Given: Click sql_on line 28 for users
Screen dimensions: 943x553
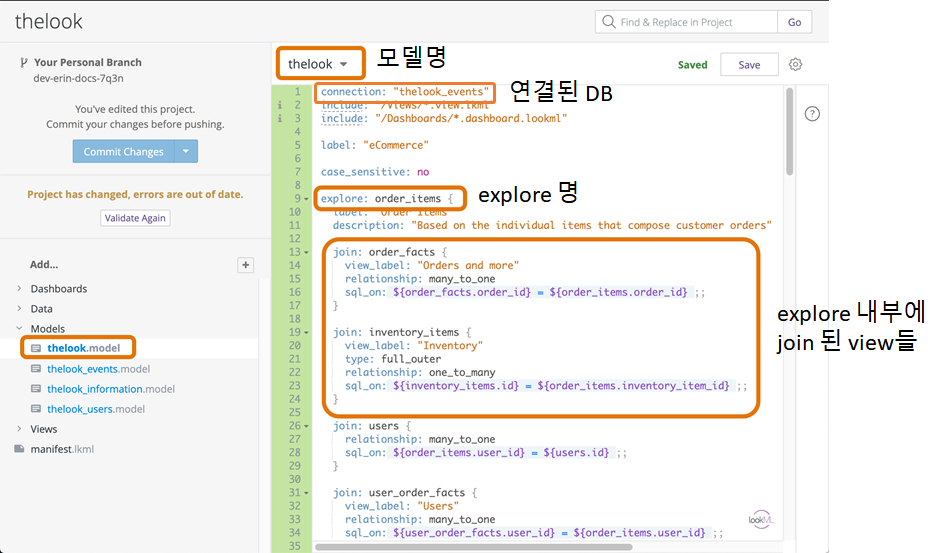Looking at the screenshot, I should tap(486, 453).
